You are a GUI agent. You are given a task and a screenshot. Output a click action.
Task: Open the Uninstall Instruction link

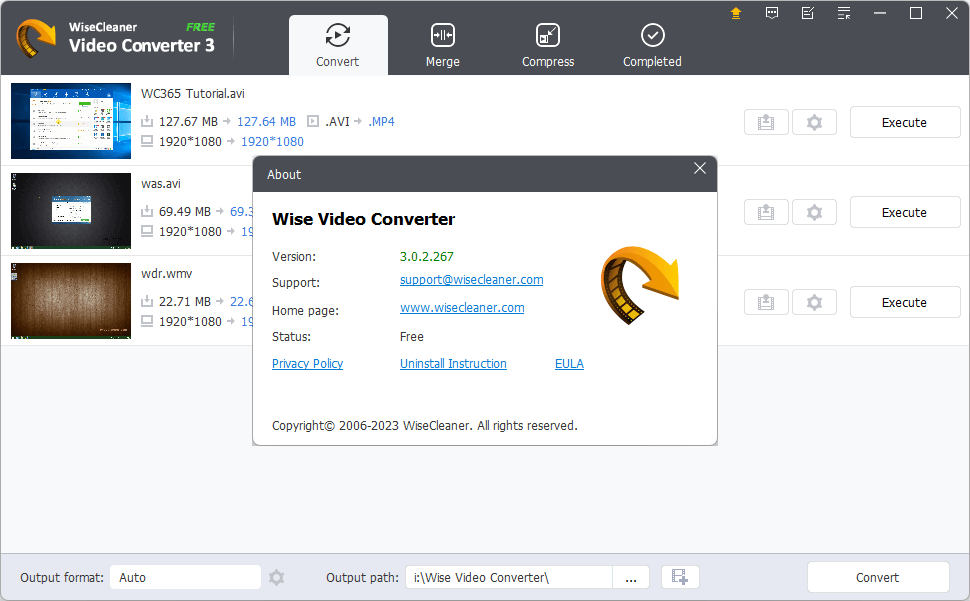click(453, 364)
